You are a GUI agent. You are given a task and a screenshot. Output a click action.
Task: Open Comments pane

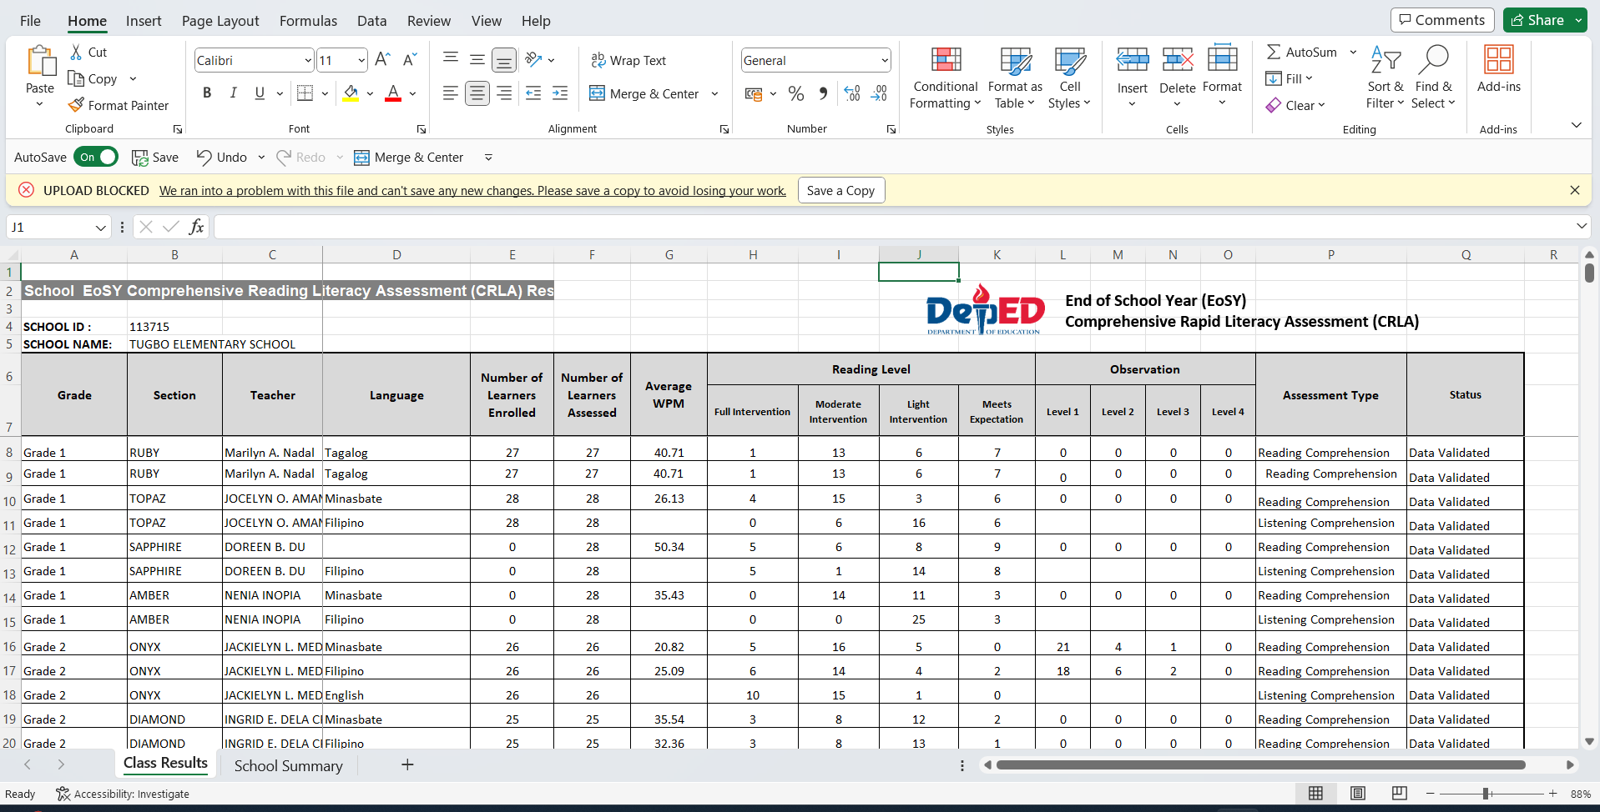(x=1442, y=20)
